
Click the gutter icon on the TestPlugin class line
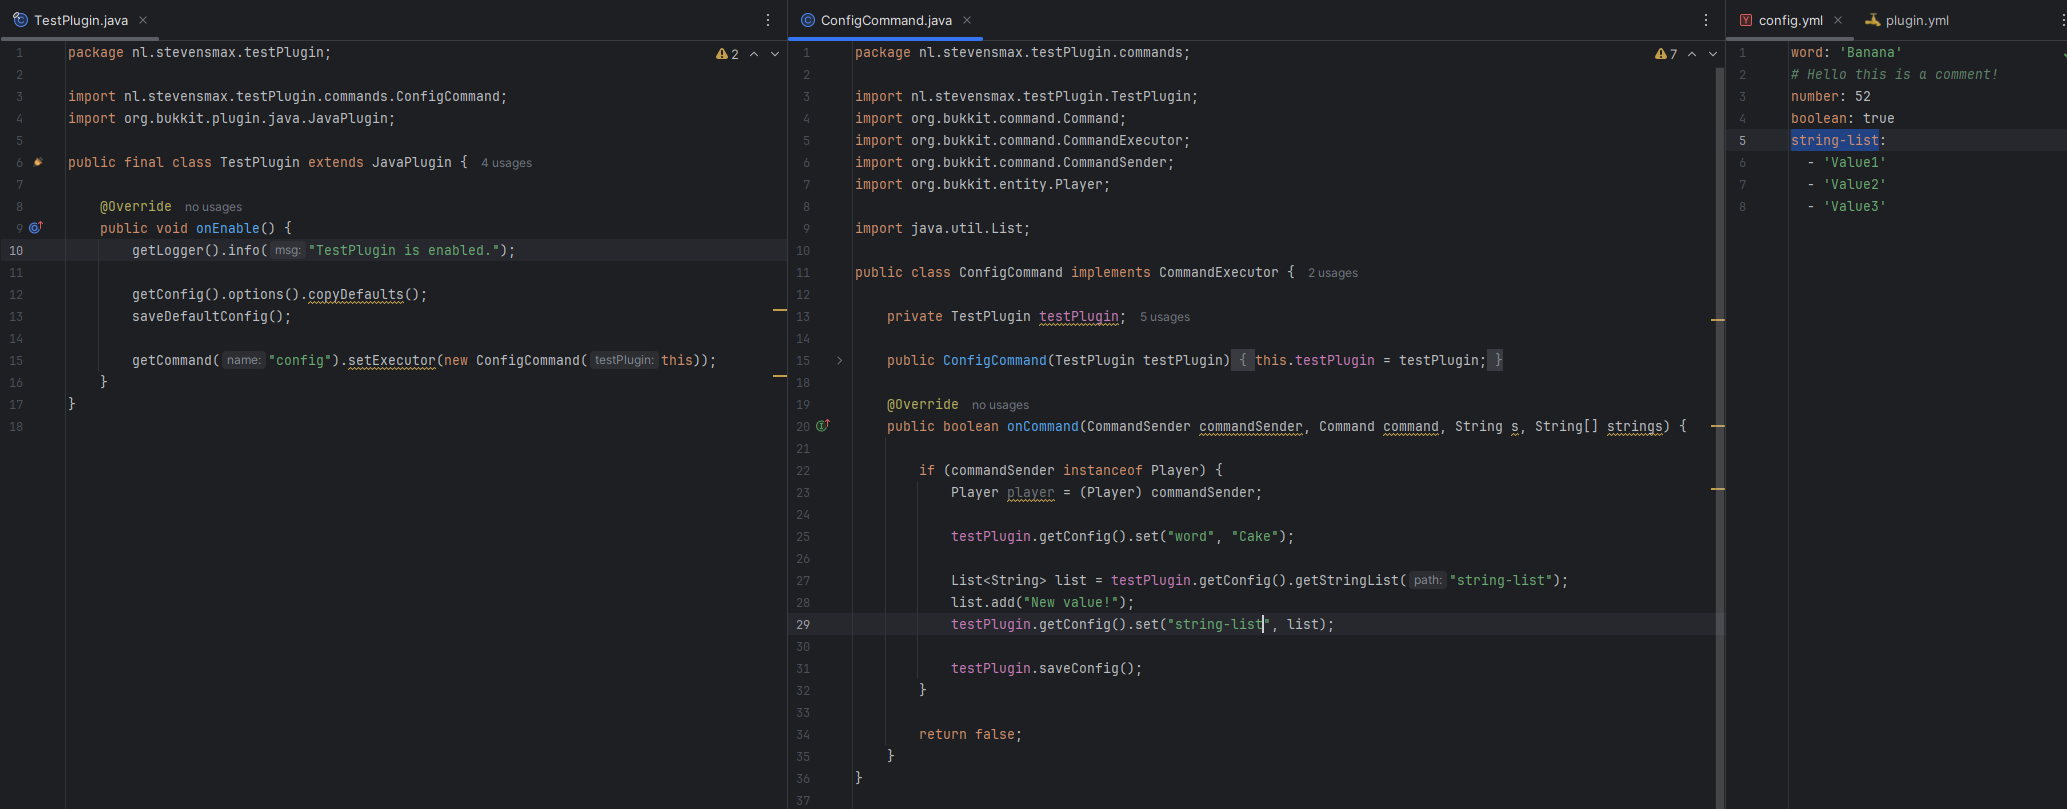(x=38, y=162)
